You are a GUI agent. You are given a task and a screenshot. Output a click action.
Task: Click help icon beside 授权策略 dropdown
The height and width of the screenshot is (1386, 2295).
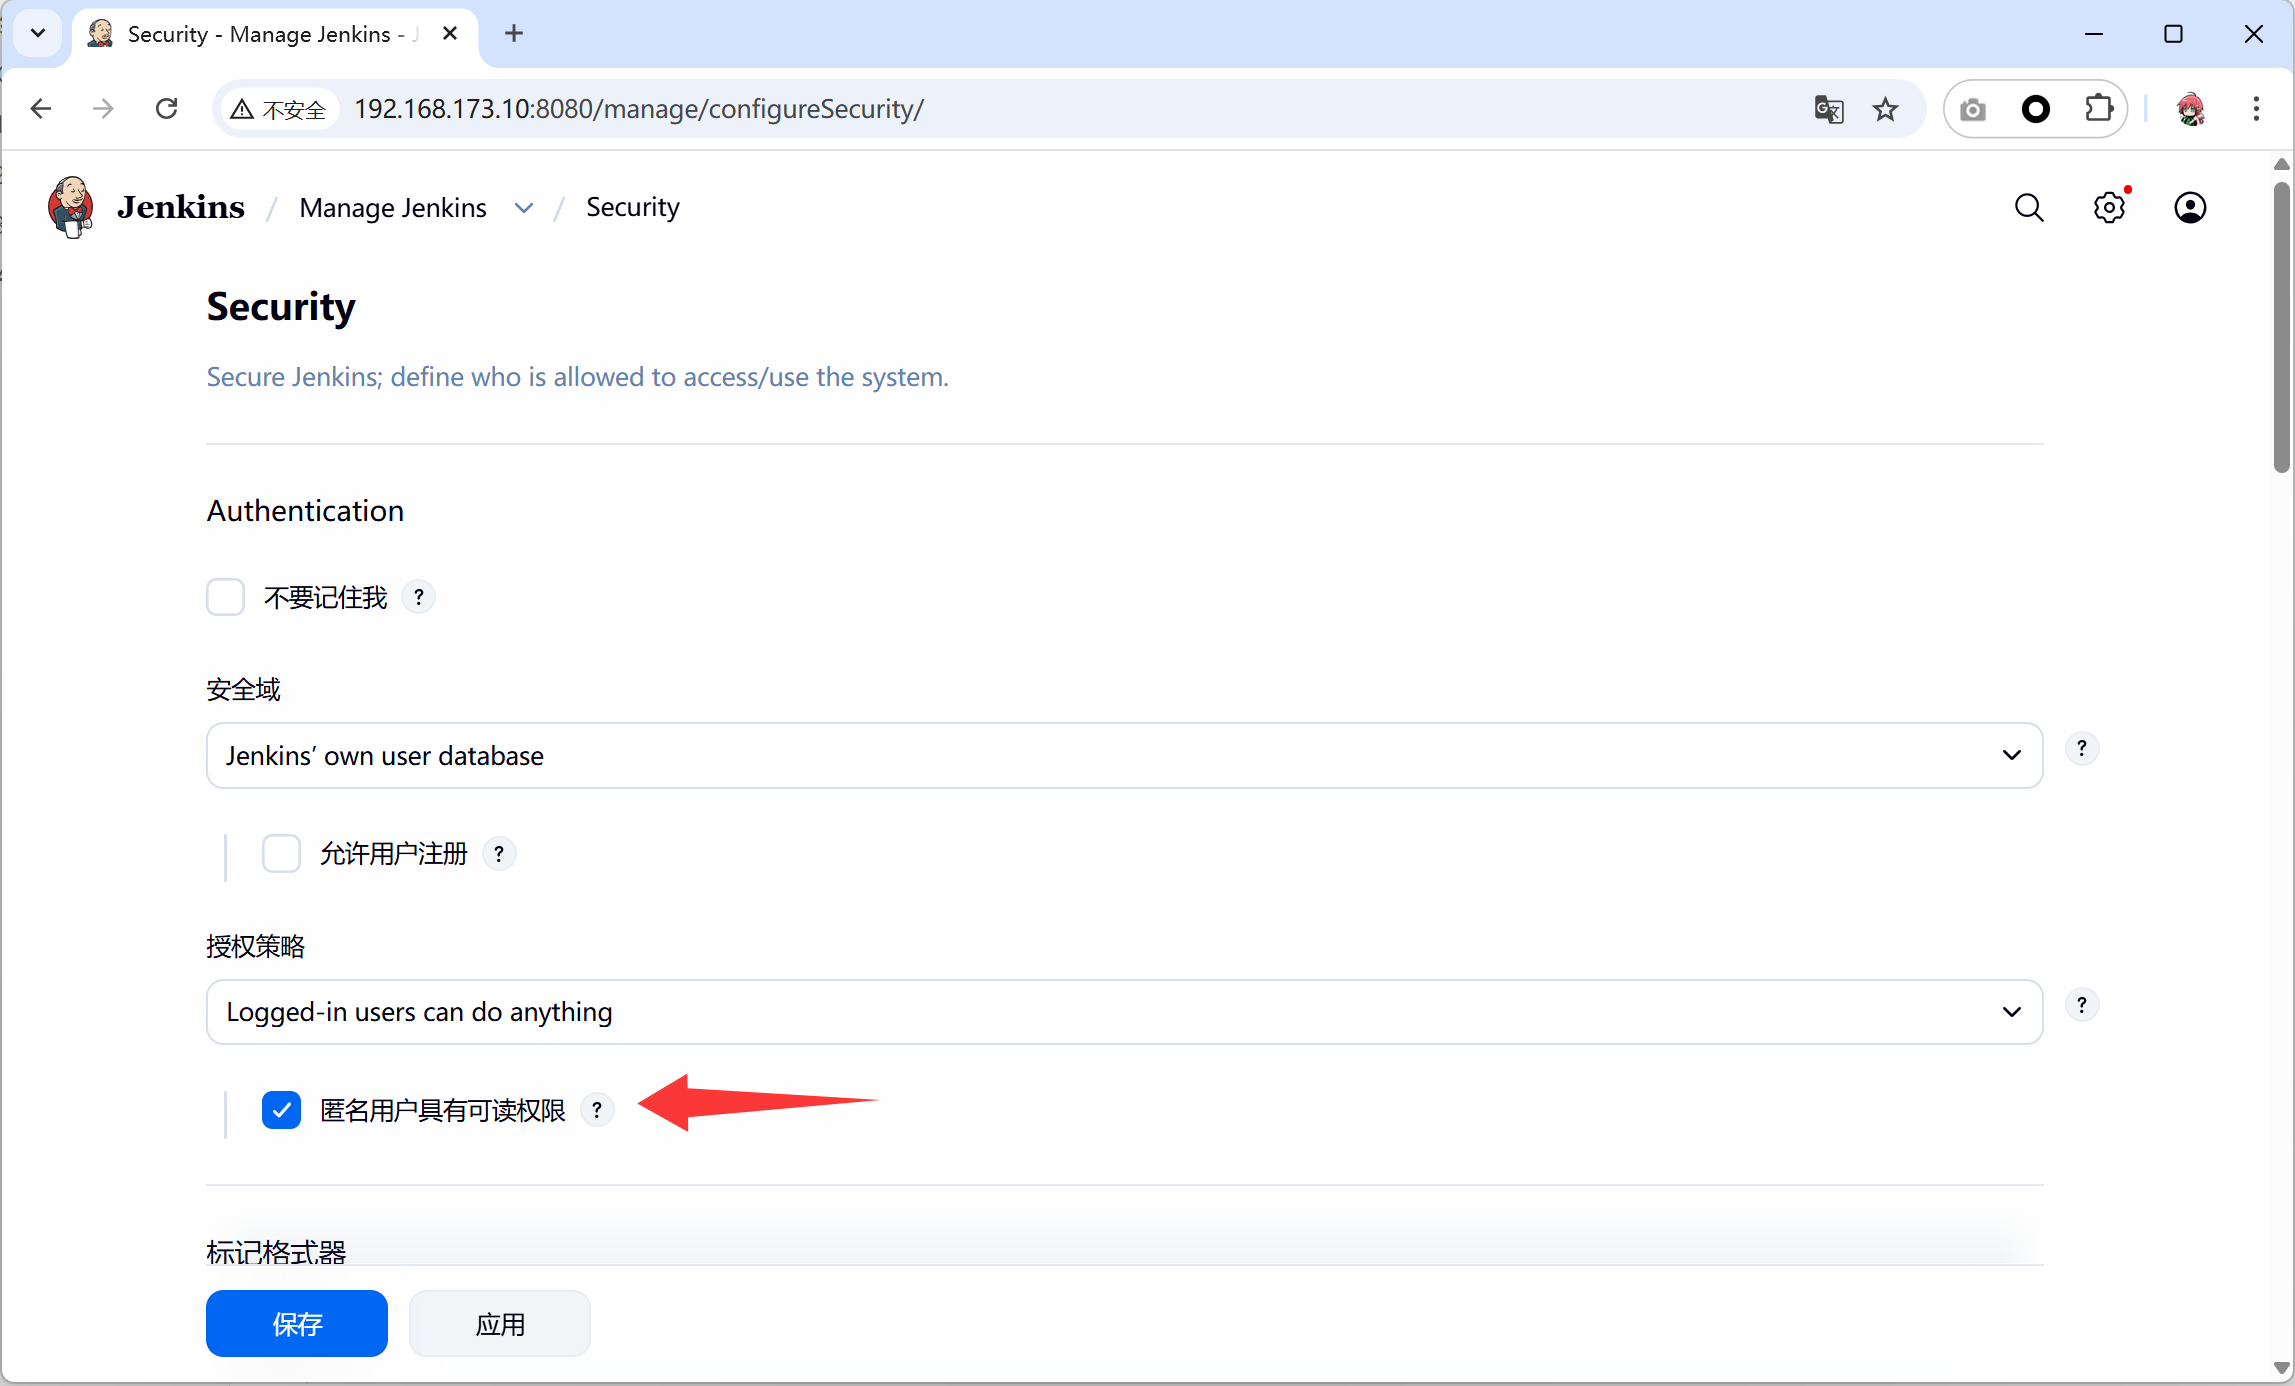point(2082,1005)
